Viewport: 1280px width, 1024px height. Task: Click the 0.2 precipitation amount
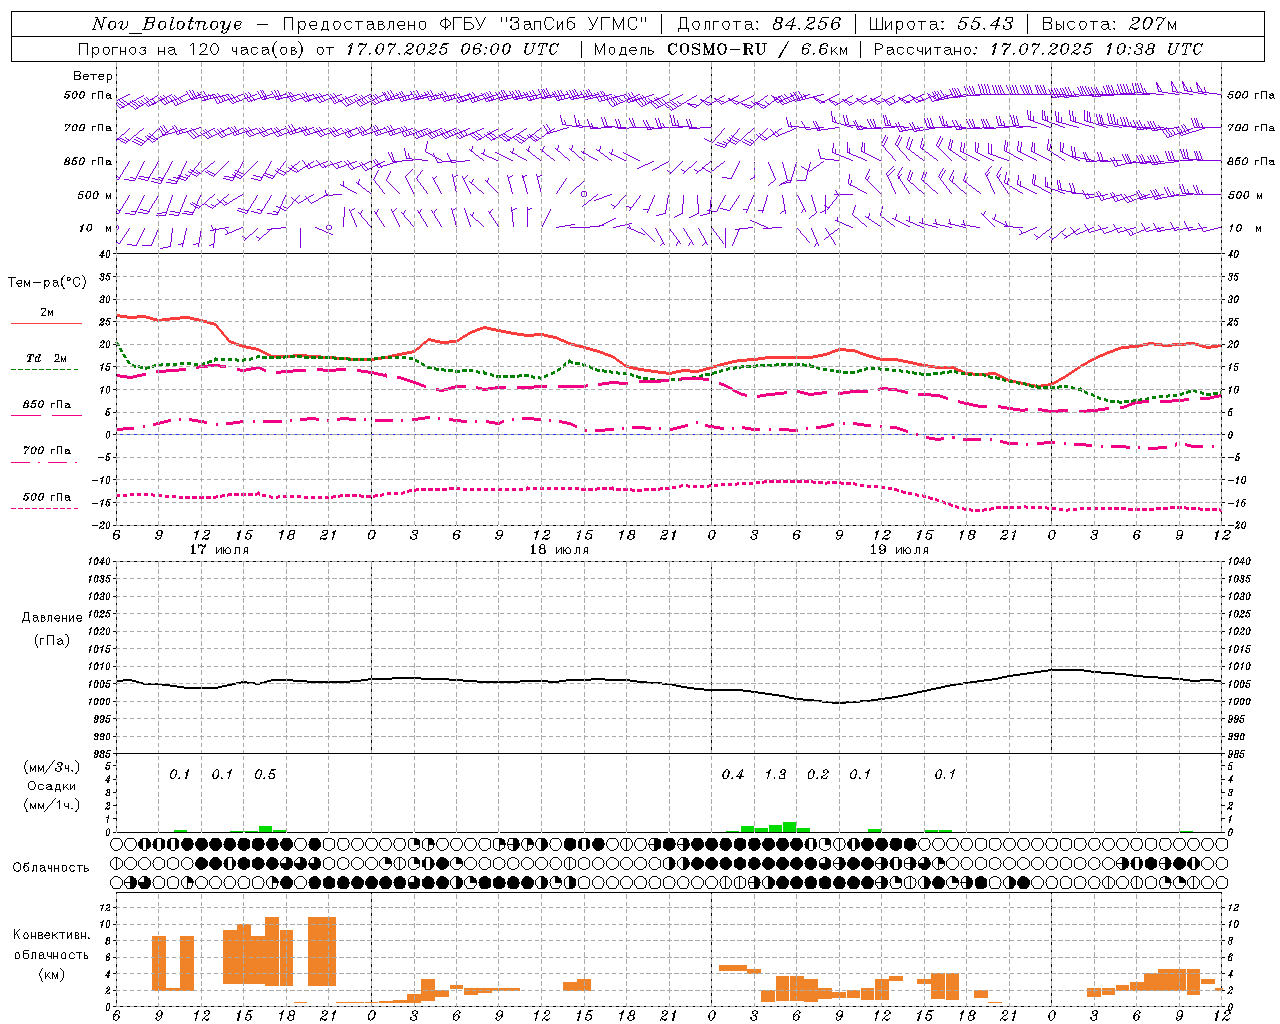pyautogui.click(x=818, y=775)
